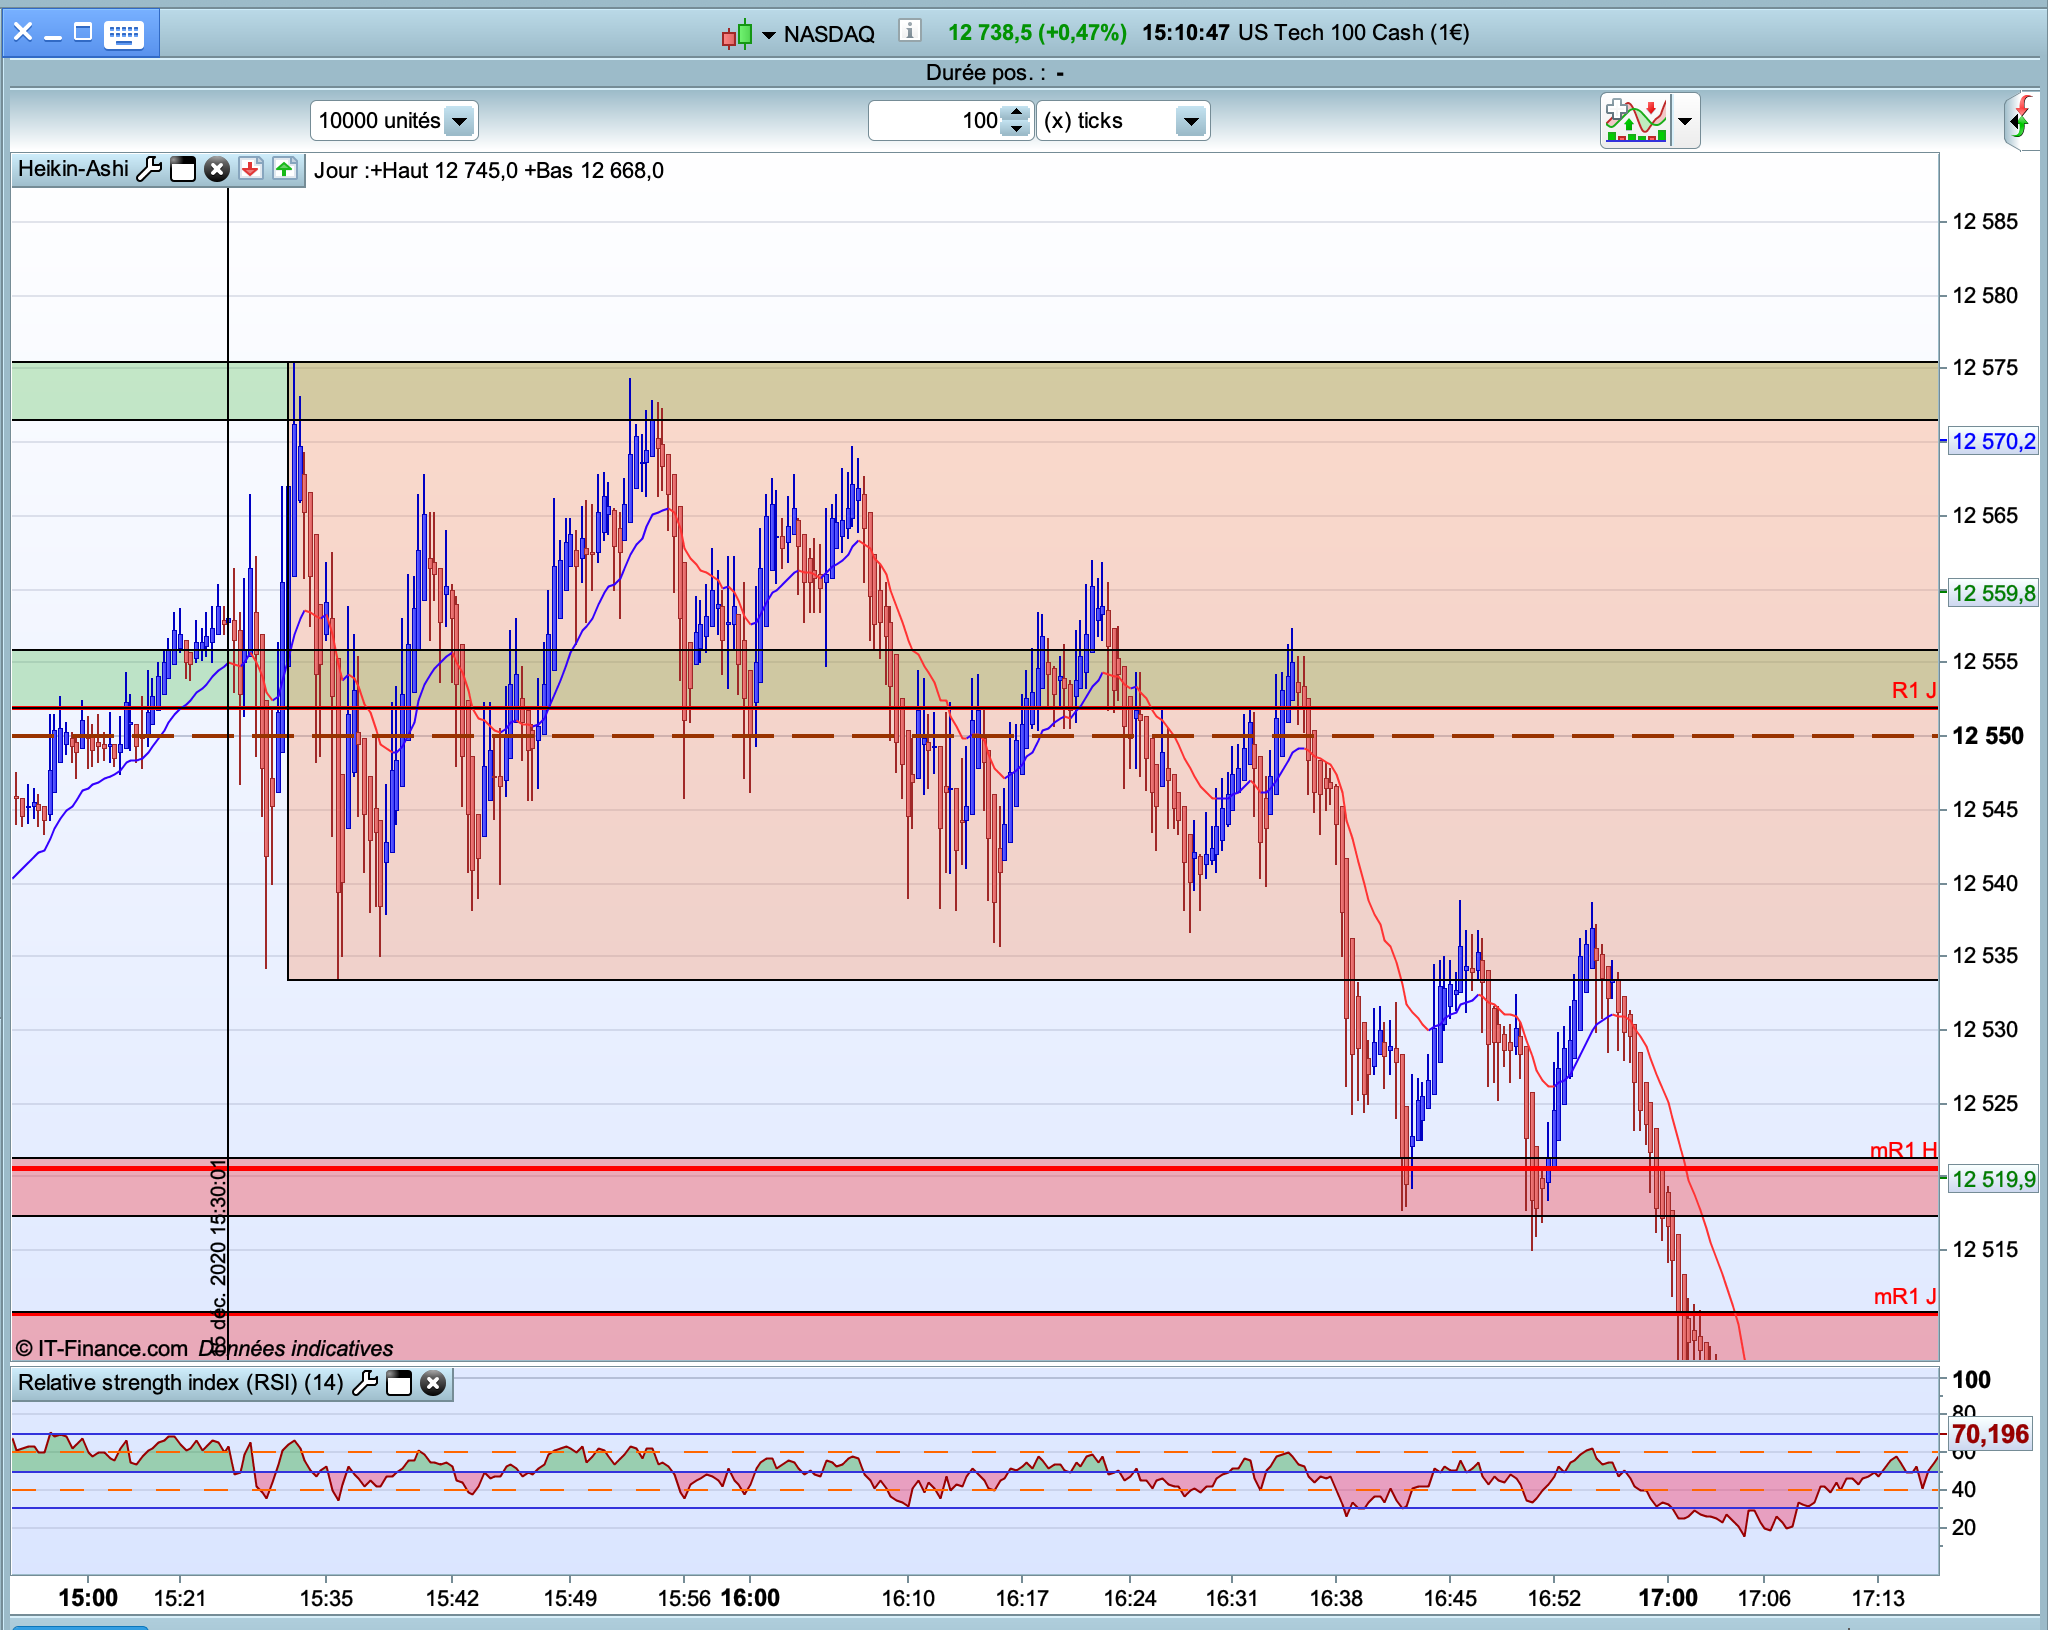Viewport: 2048px width, 1630px height.
Task: Open Heikin-Ashi settings wrench icon
Action: pos(149,169)
